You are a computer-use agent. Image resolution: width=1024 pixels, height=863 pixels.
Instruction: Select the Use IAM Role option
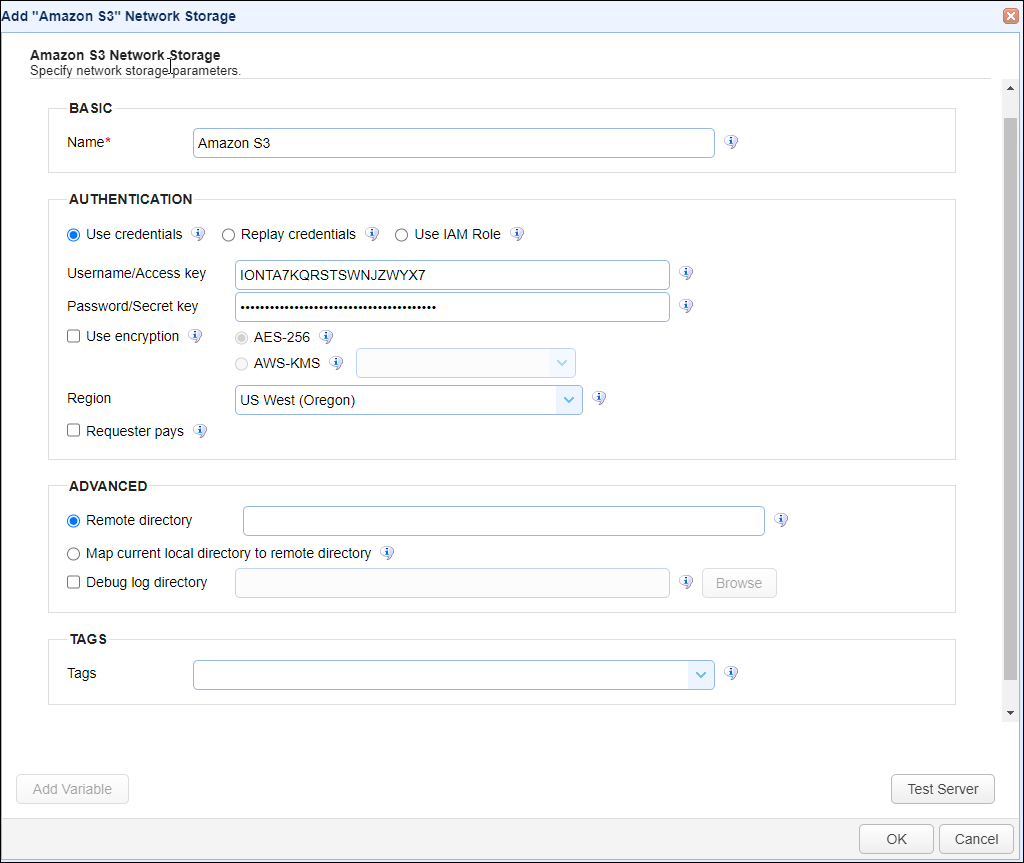[x=402, y=235]
